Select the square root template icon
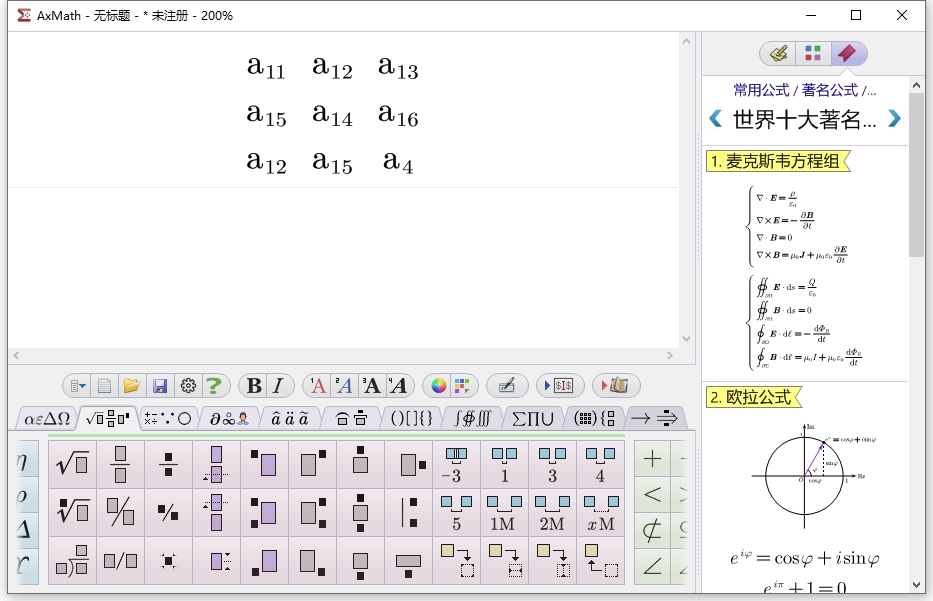Screen dimensions: 933x601 [71, 463]
